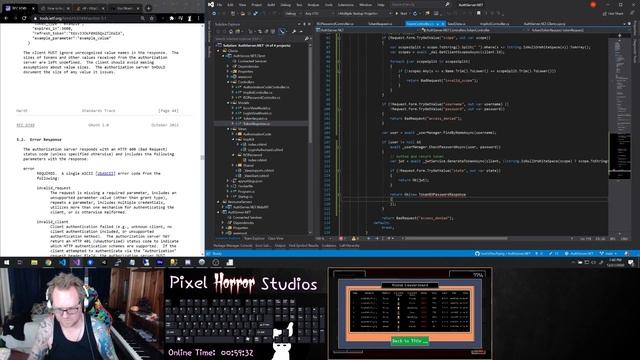This screenshot has width=640, height=360.
Task: Open the Windows Start menu
Action: point(7,262)
